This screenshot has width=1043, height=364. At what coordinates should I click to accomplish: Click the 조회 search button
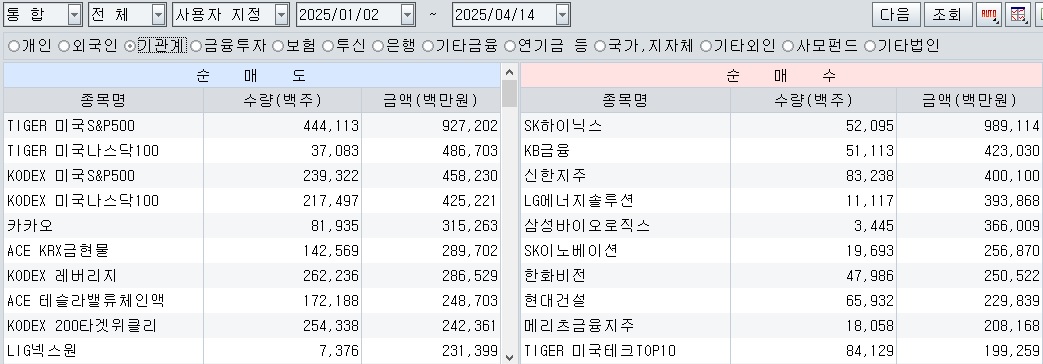(948, 14)
